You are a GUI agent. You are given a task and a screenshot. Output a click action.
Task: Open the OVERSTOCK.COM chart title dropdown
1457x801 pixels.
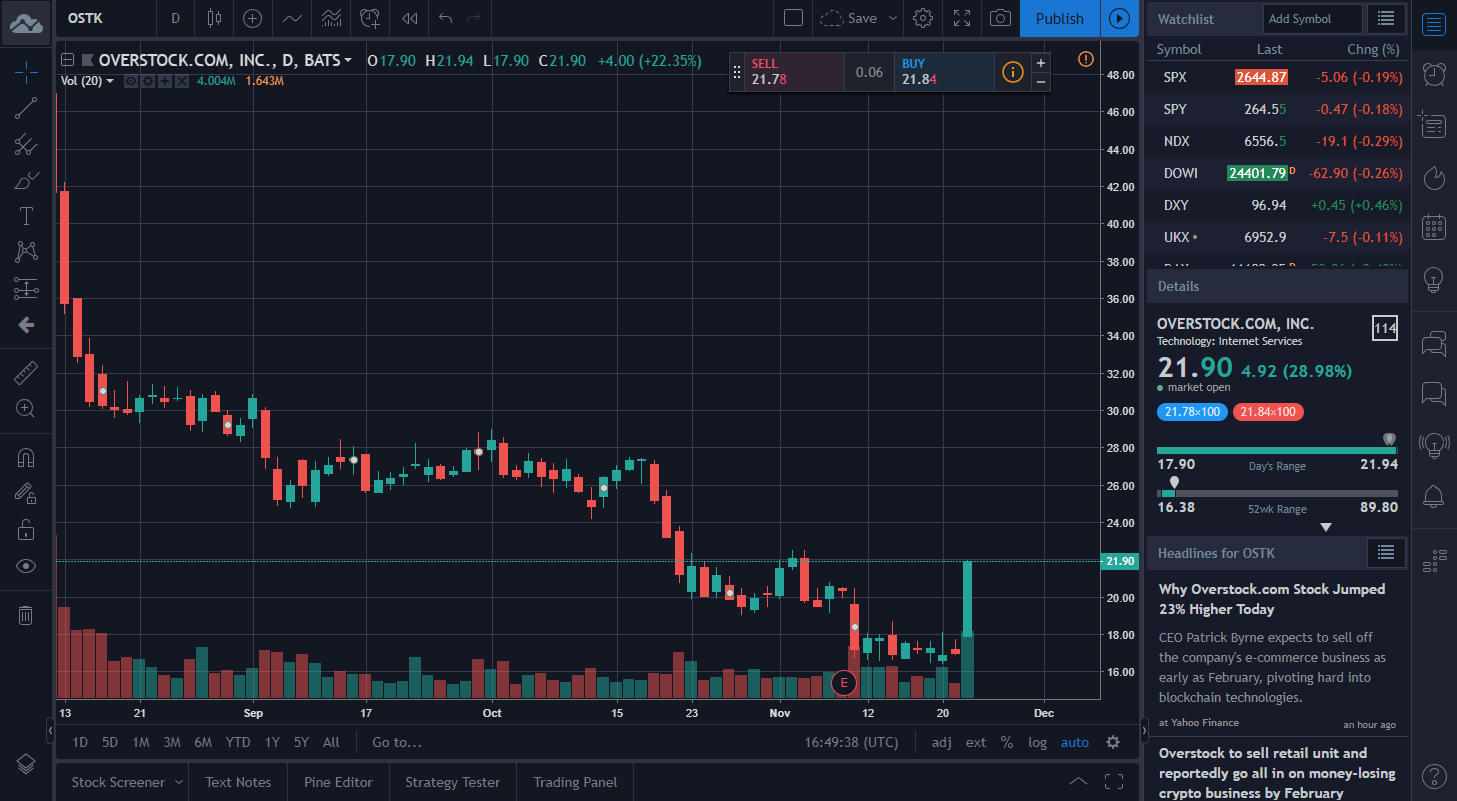coord(347,60)
